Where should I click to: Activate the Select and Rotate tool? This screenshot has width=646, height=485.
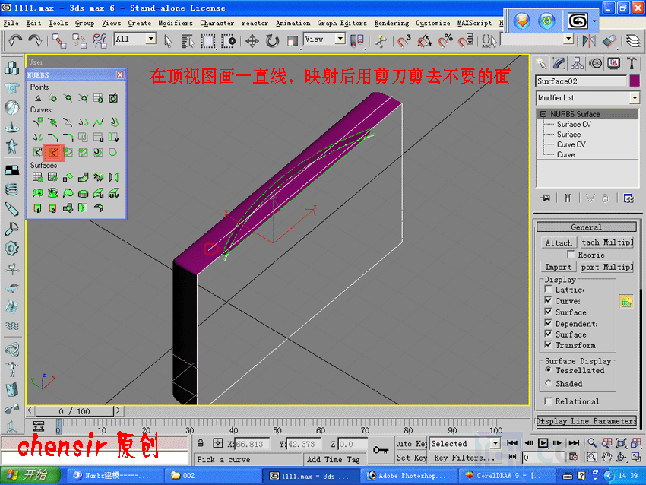pos(272,41)
